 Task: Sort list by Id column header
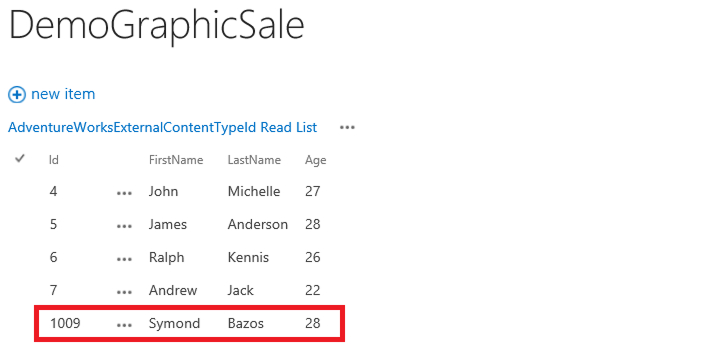pyautogui.click(x=54, y=160)
